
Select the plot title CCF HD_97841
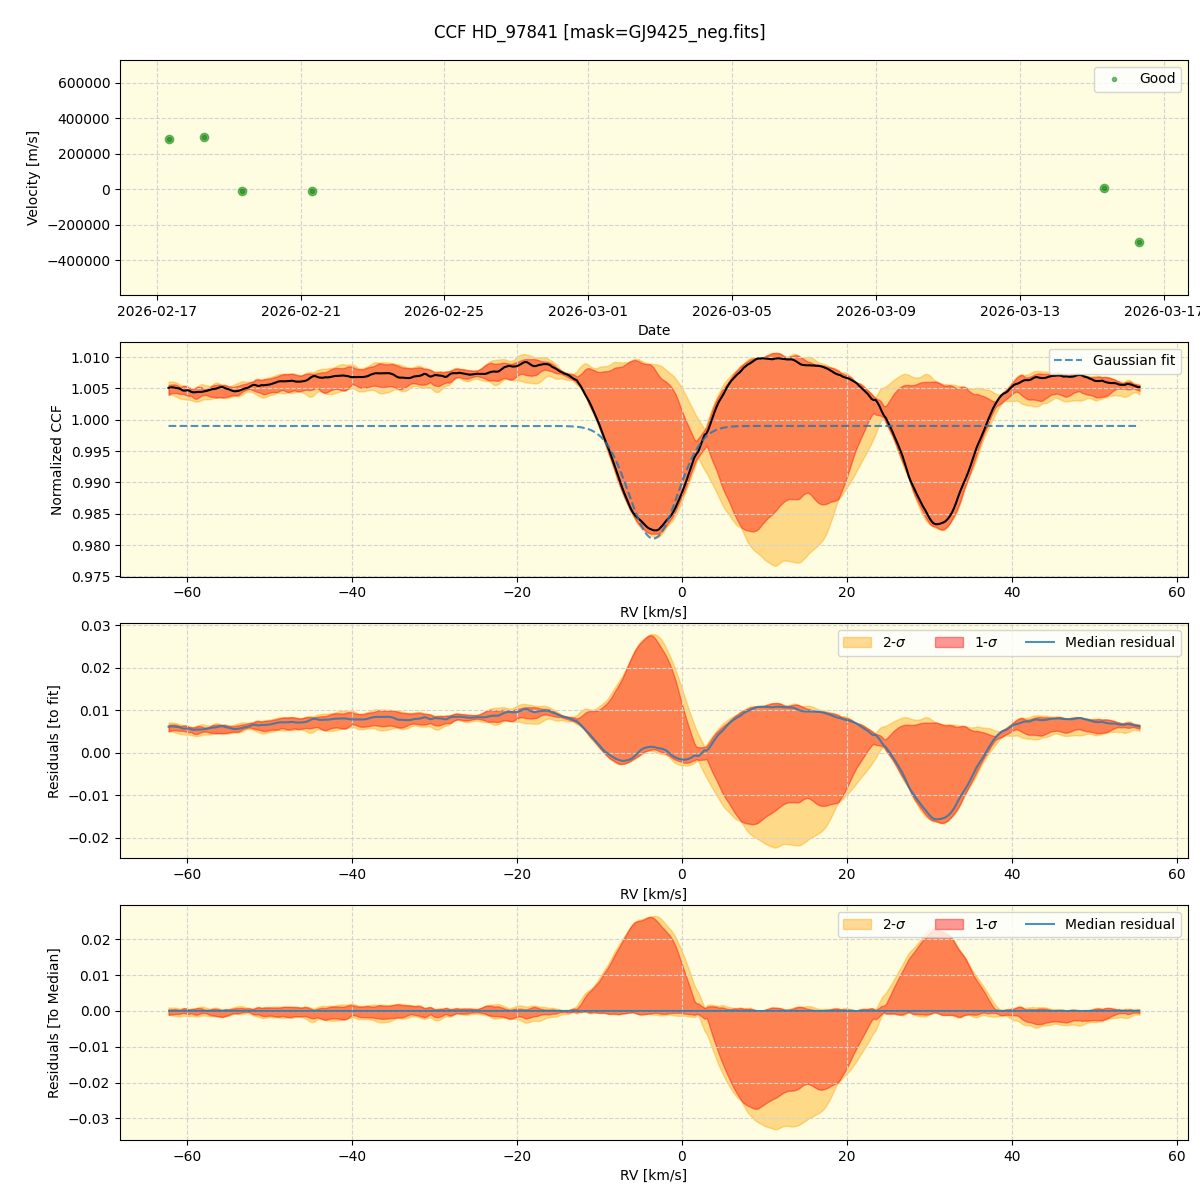tap(601, 32)
